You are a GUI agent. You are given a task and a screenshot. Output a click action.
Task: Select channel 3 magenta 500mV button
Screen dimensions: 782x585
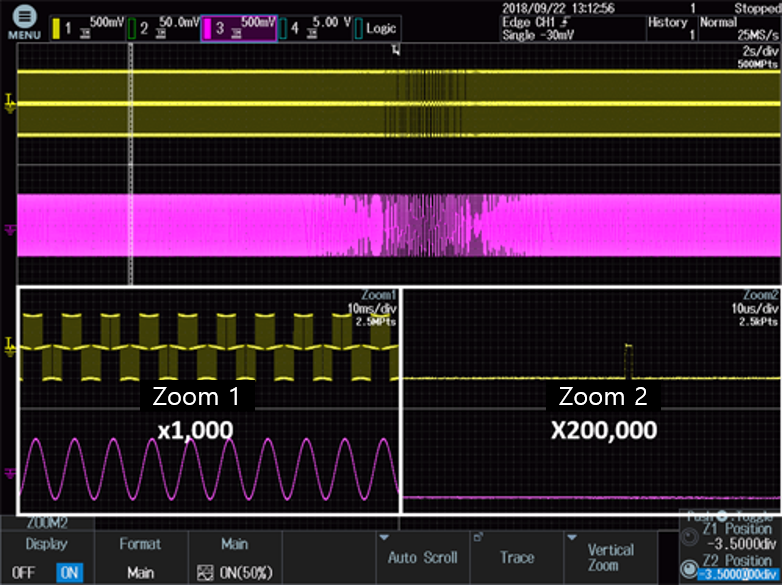pos(239,28)
